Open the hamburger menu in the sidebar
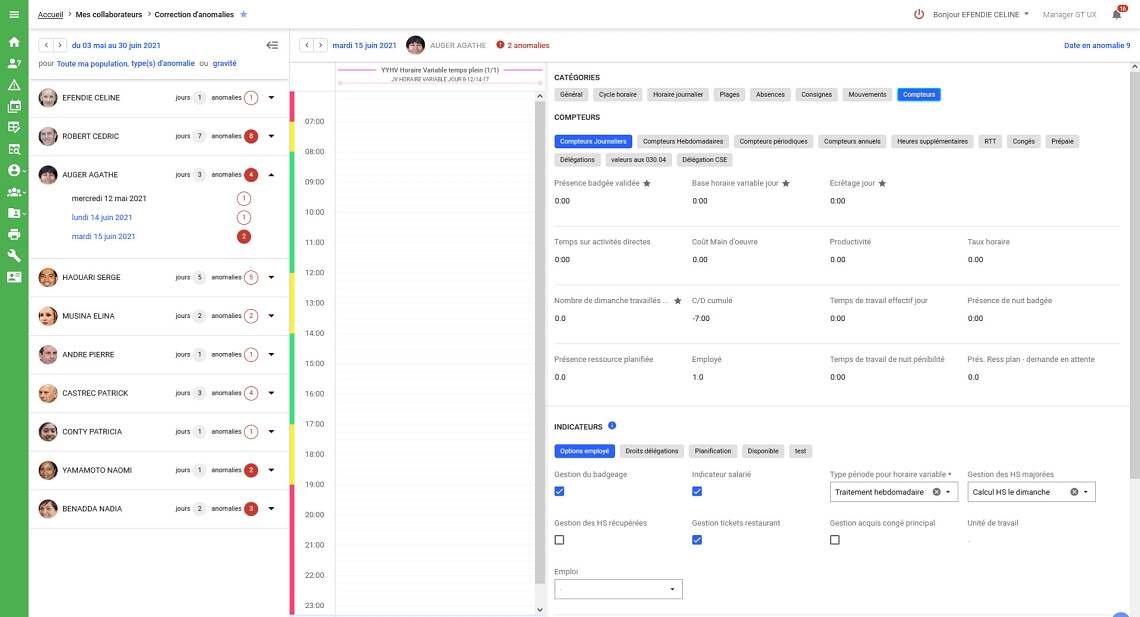Viewport: 1140px width, 617px height. pyautogui.click(x=14, y=15)
